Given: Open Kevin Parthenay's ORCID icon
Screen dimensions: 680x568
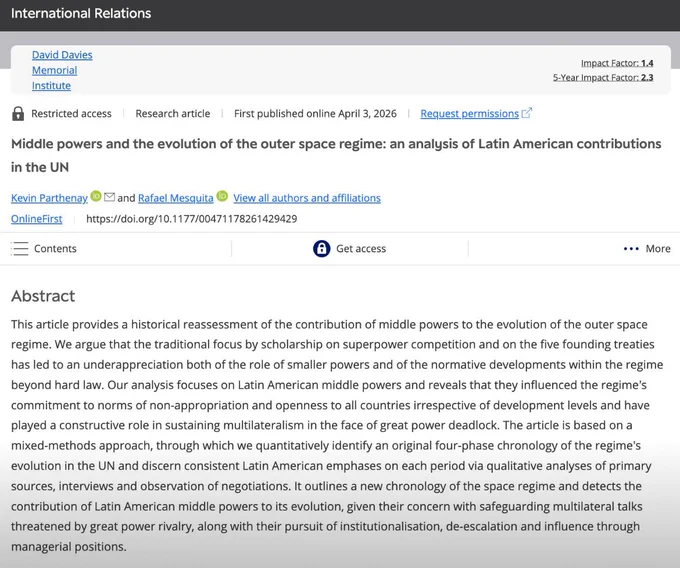Looking at the screenshot, I should click(96, 196).
